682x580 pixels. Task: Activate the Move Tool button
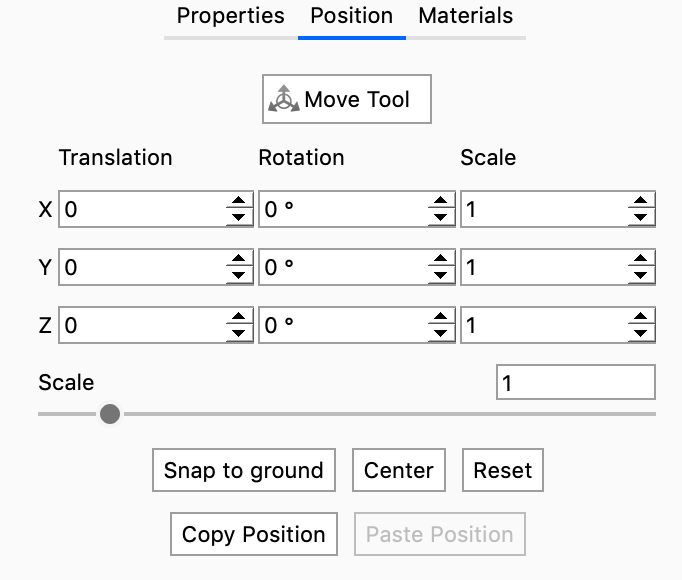click(346, 99)
